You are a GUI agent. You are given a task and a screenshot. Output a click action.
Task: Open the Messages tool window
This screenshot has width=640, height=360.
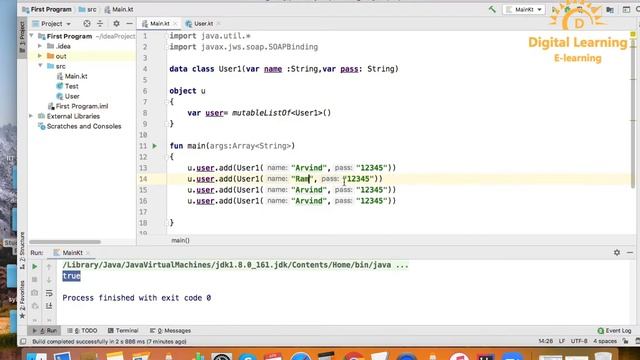(x=170, y=331)
